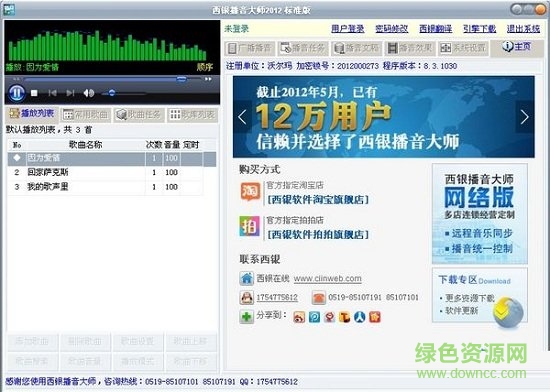The width and height of the screenshot is (550, 392).
Task: Click the 次数 column header
Action: (x=154, y=144)
